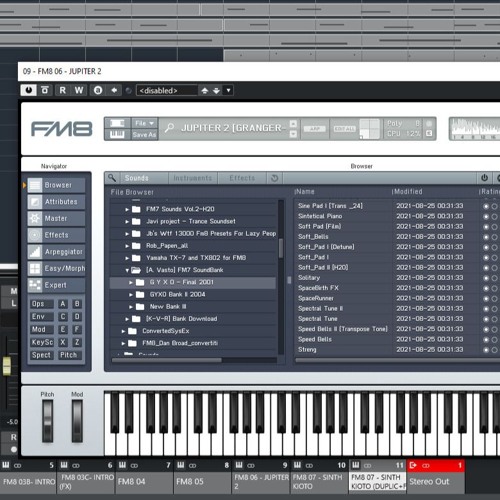Open the Attributes page in Navigator

click(x=56, y=202)
